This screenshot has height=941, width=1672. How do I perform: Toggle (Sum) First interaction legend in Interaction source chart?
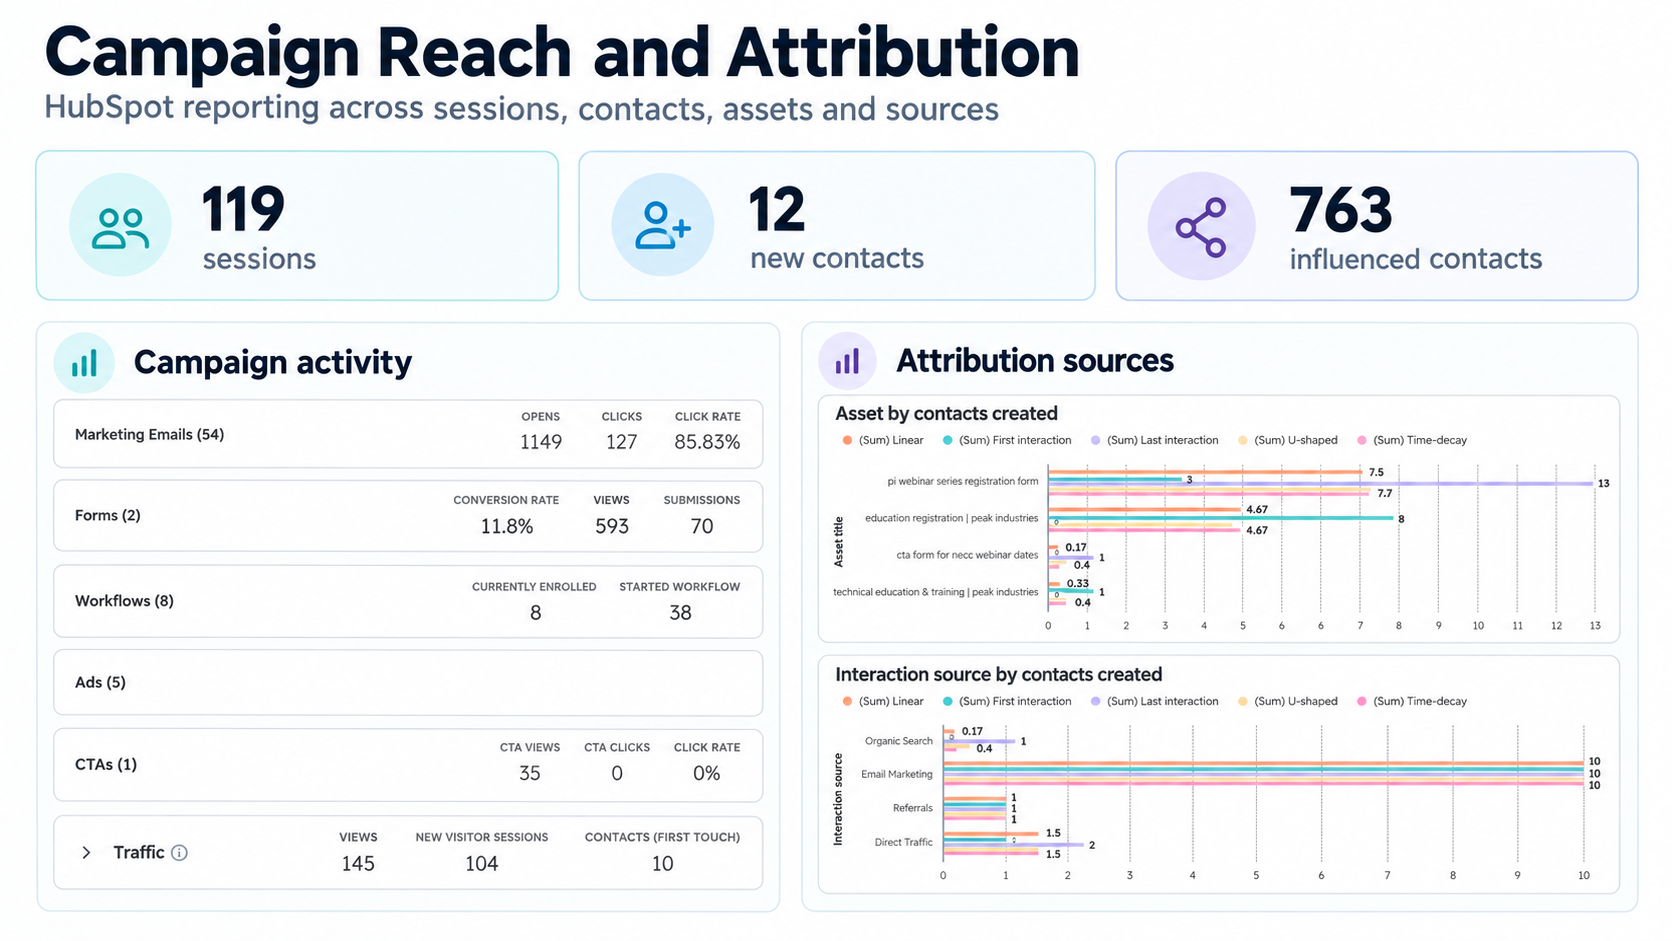1007,701
